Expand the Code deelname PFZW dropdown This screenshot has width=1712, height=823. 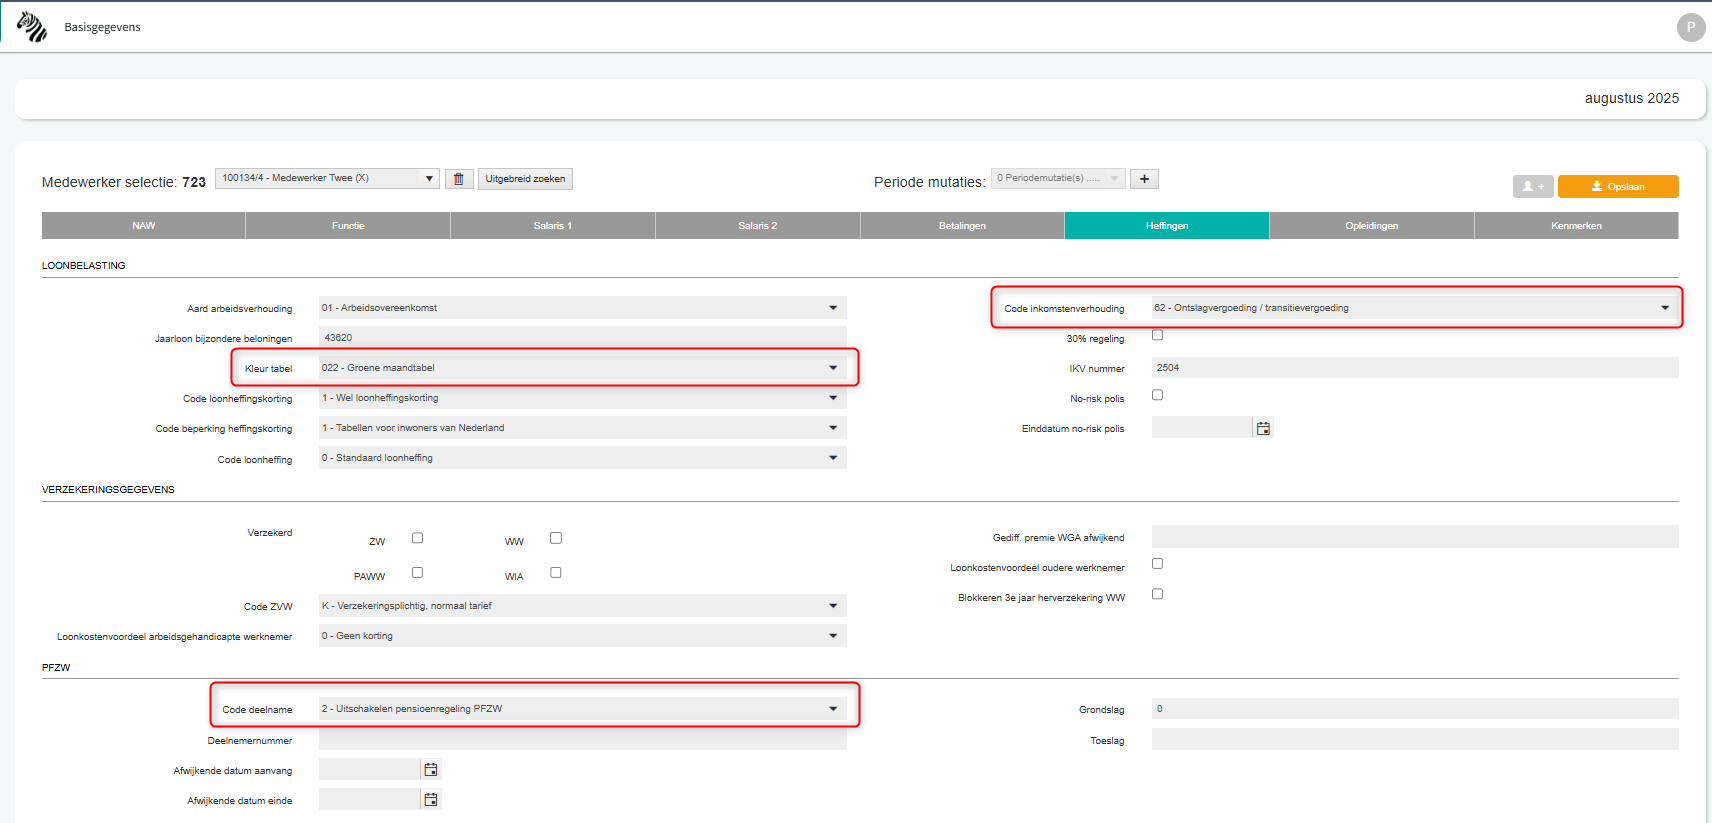coord(582,709)
